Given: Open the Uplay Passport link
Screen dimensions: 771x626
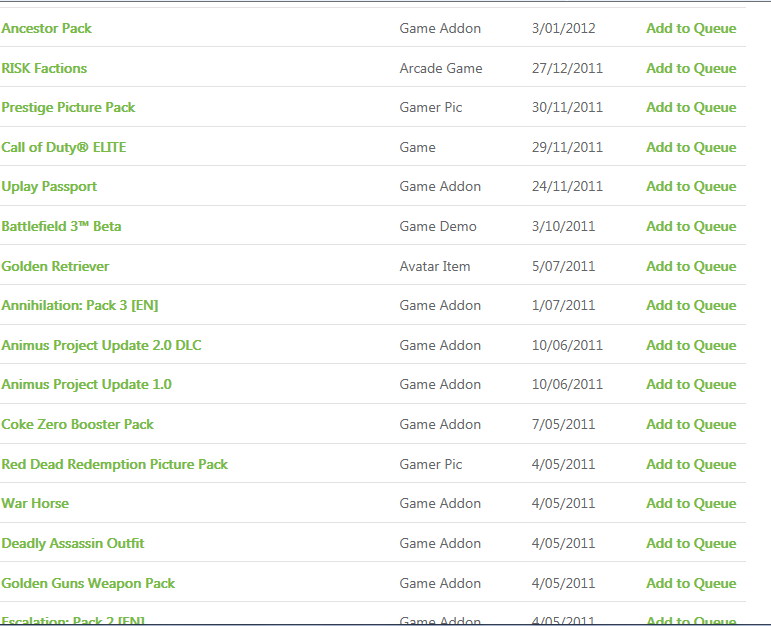Looking at the screenshot, I should tap(49, 187).
